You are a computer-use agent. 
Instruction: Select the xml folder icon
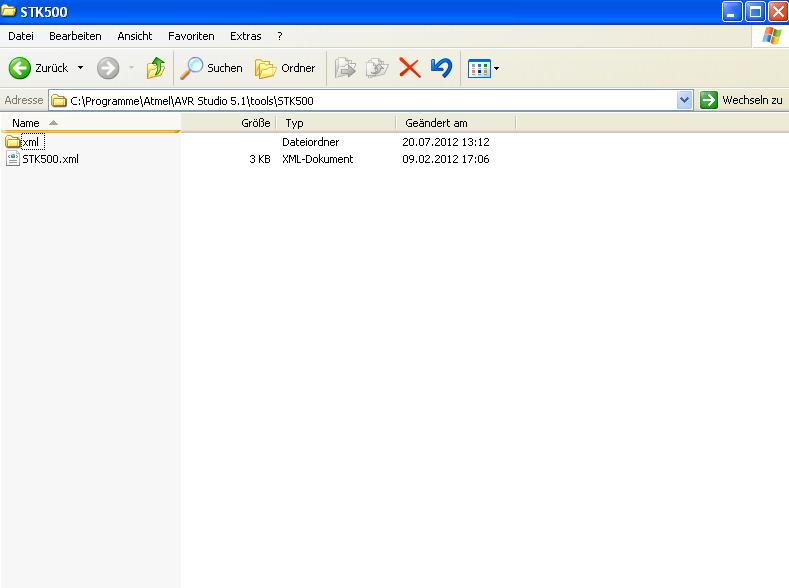(13, 141)
